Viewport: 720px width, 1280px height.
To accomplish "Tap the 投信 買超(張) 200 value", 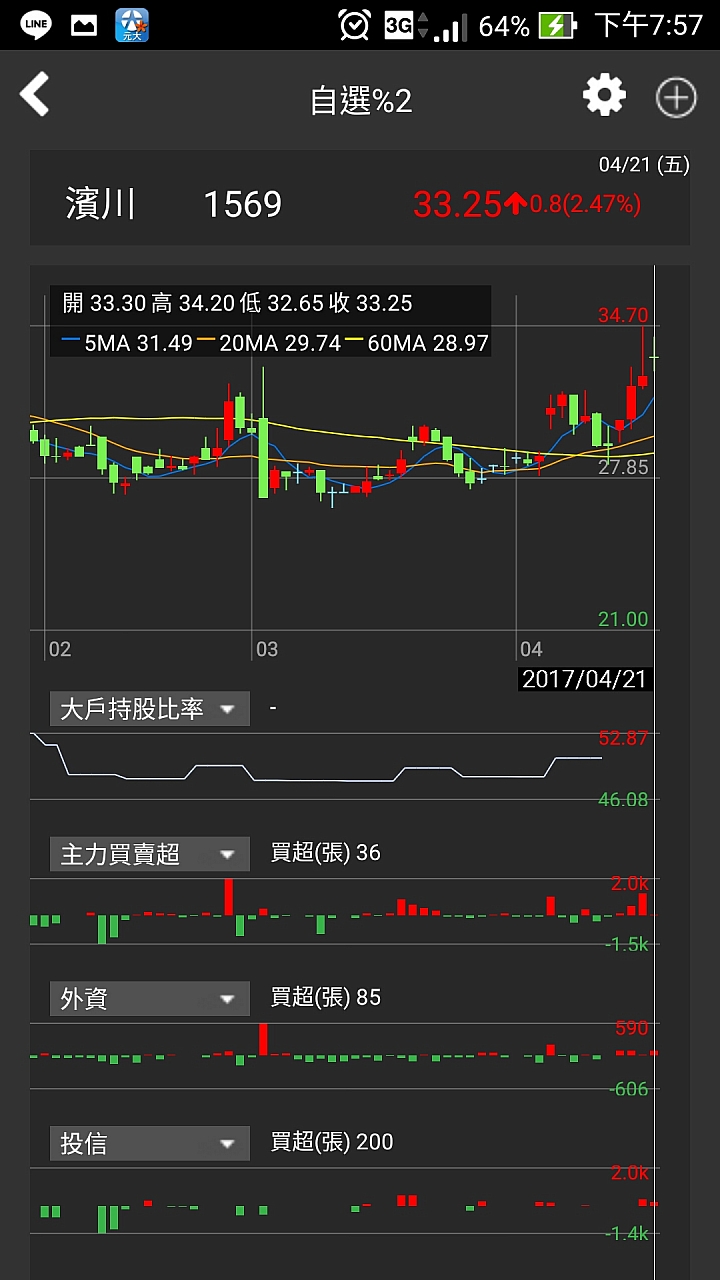I will click(x=332, y=1142).
